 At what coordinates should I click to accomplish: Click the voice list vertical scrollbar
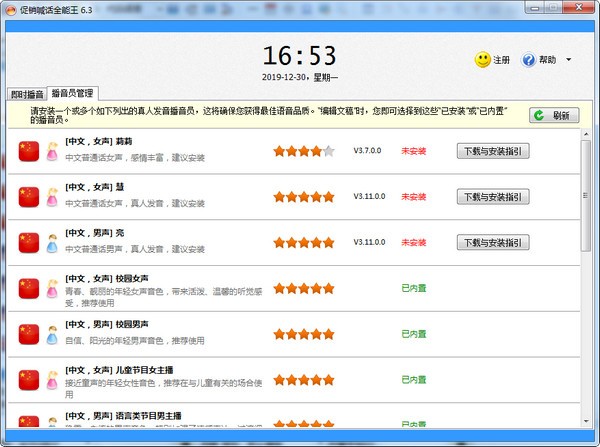586,280
